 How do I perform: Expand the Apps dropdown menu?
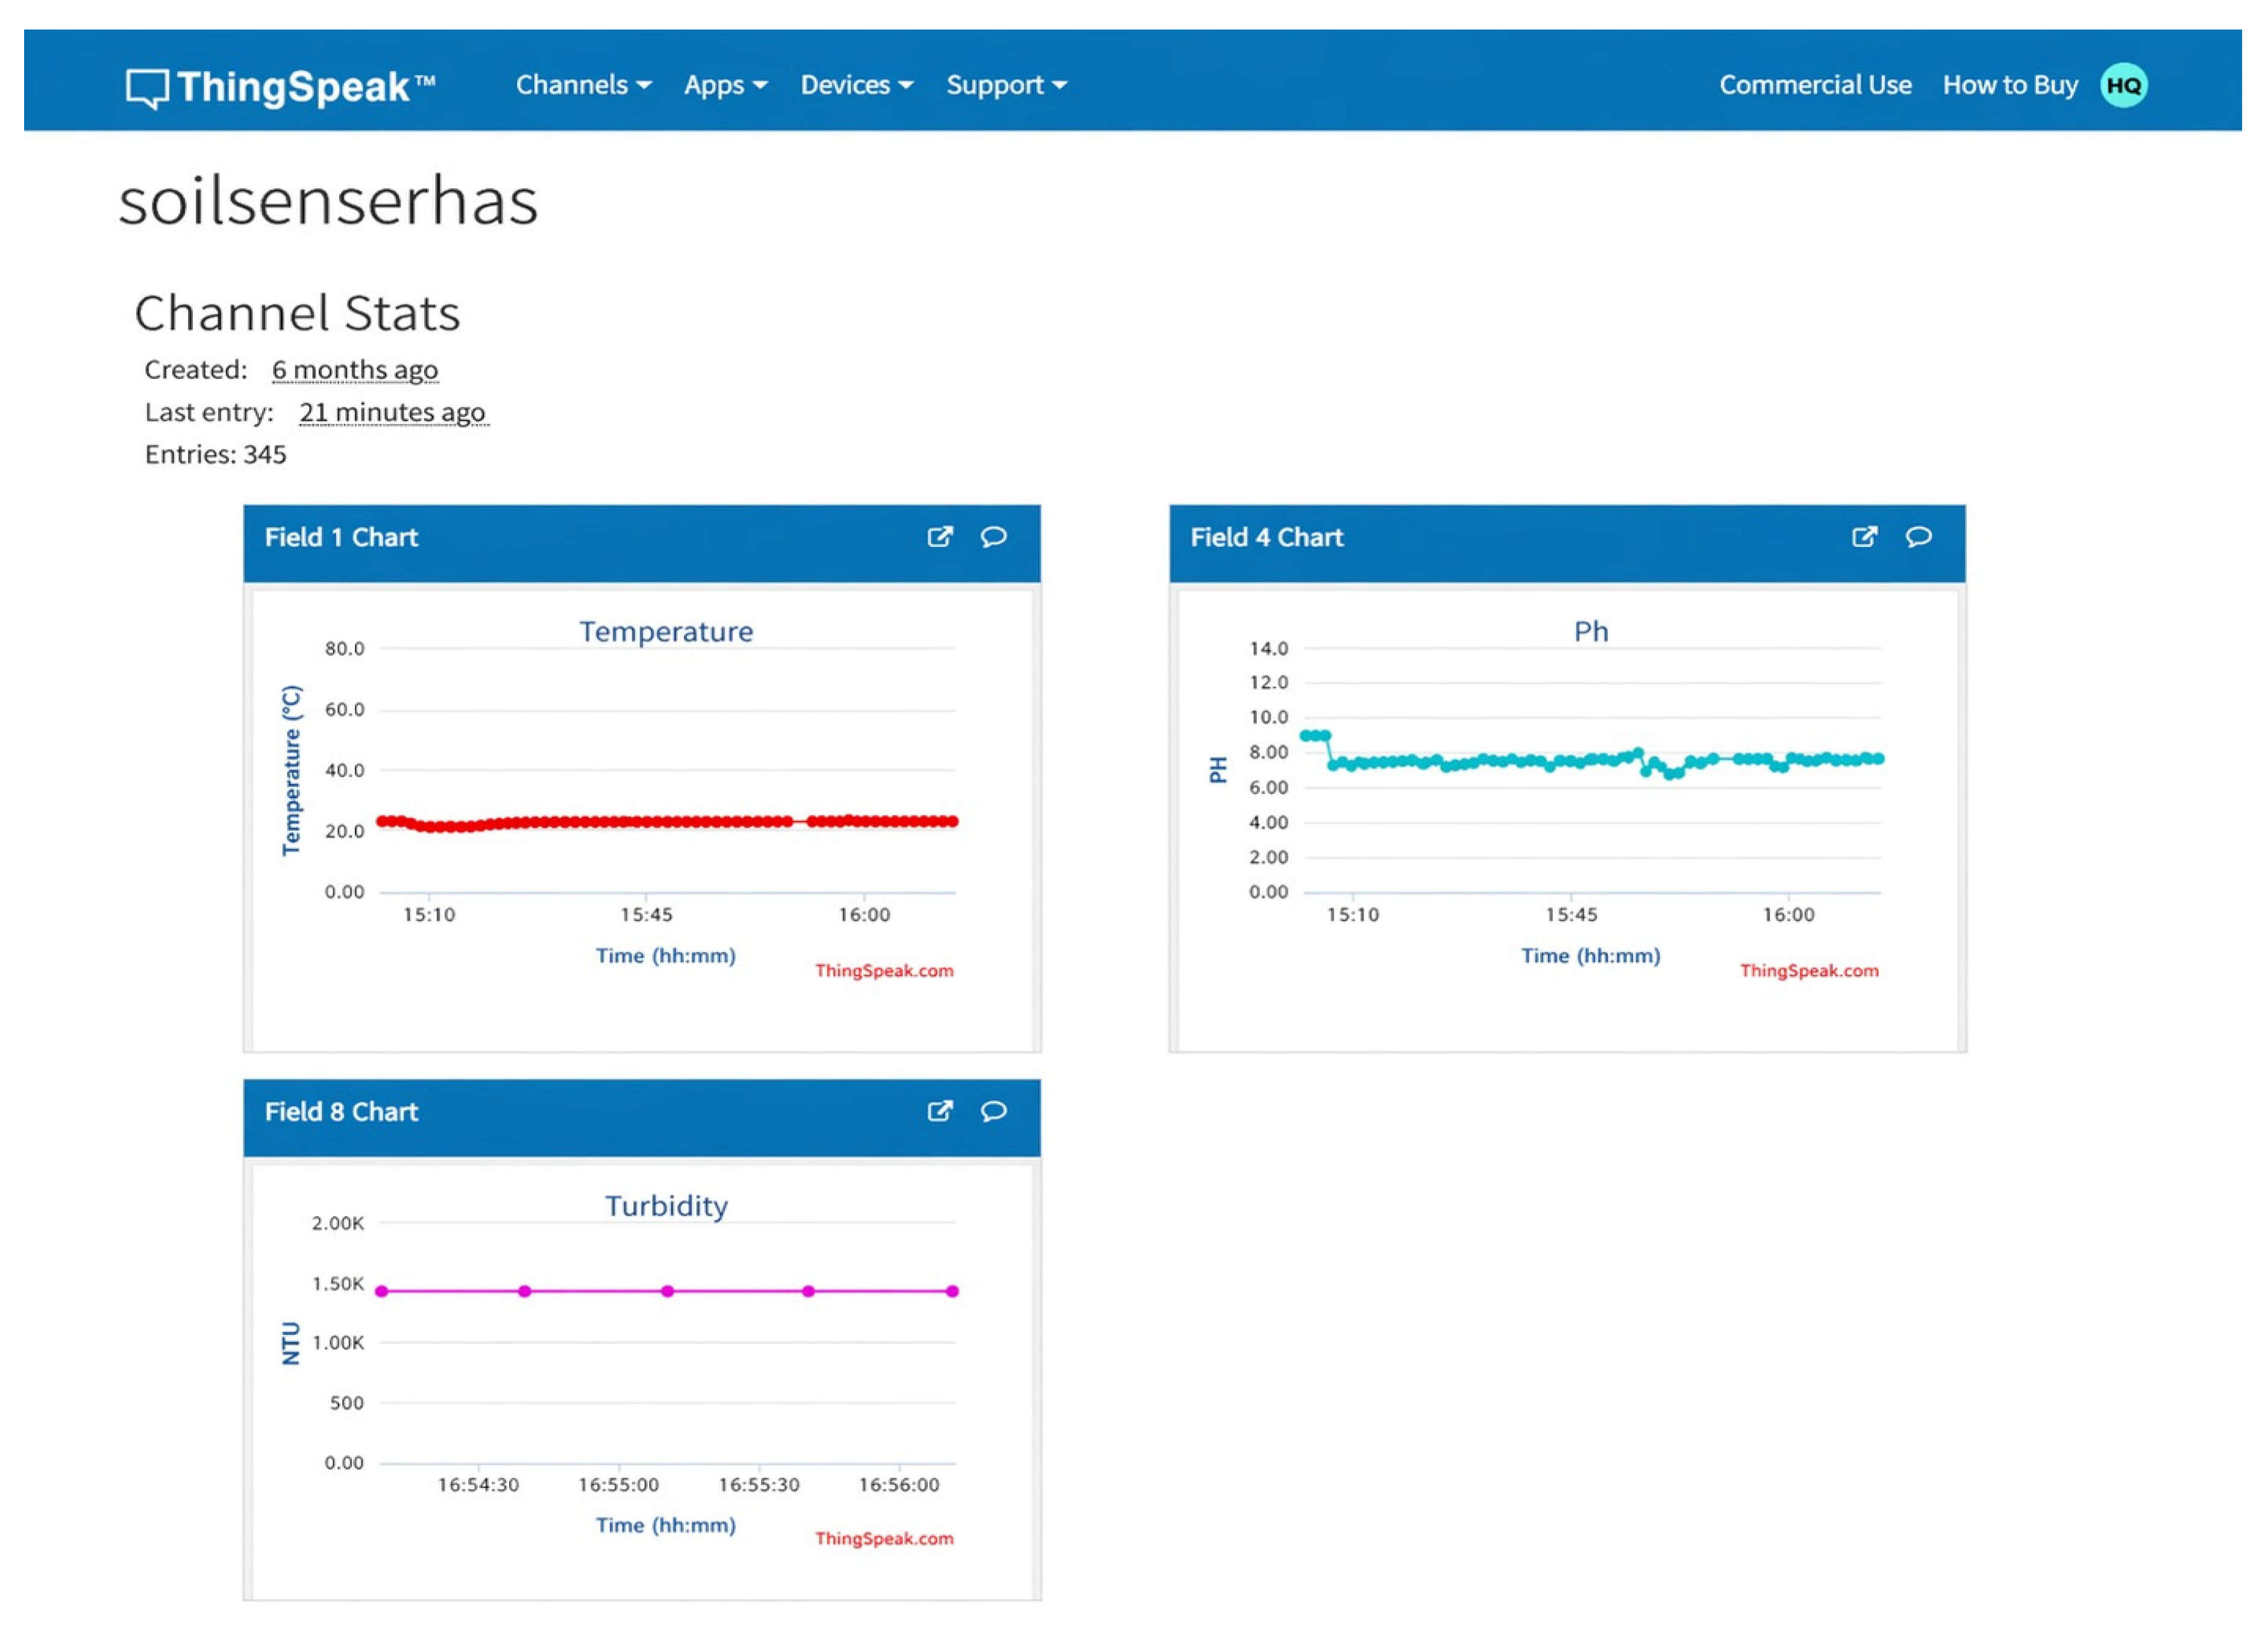coord(725,85)
